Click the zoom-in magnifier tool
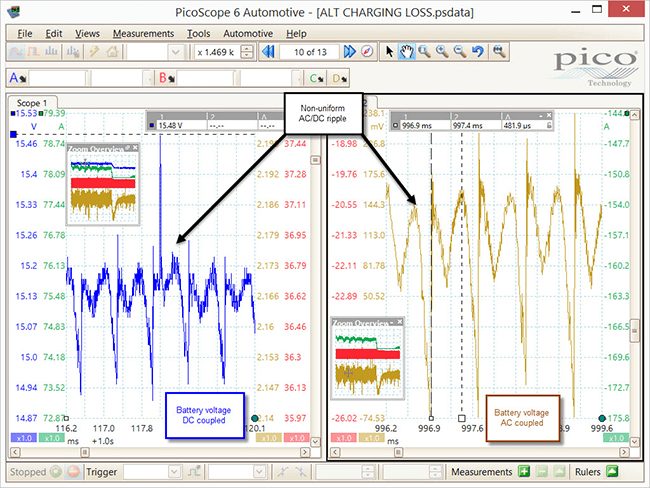Viewport: 650px width, 488px height. (442, 52)
